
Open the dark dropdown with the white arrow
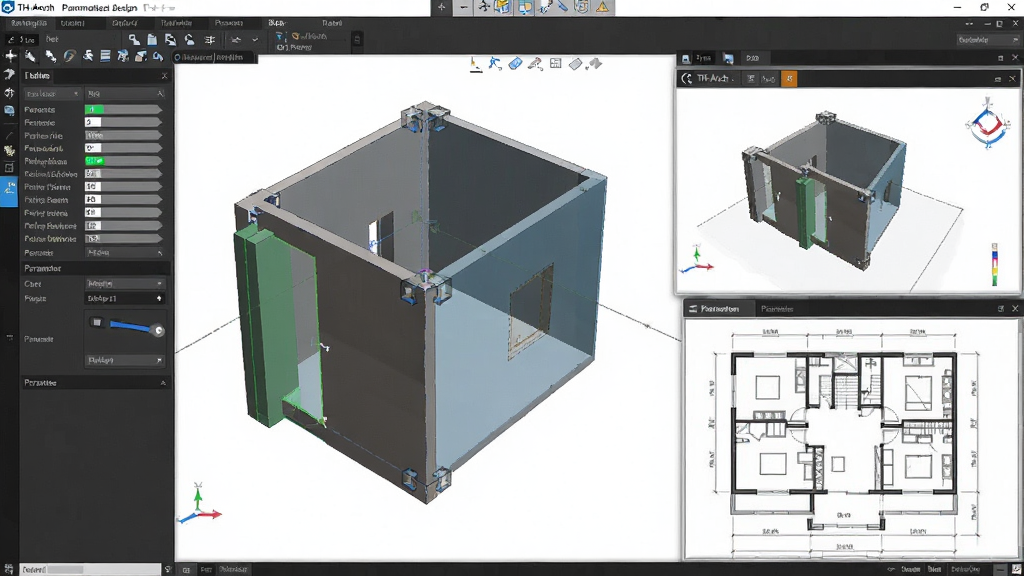click(124, 298)
